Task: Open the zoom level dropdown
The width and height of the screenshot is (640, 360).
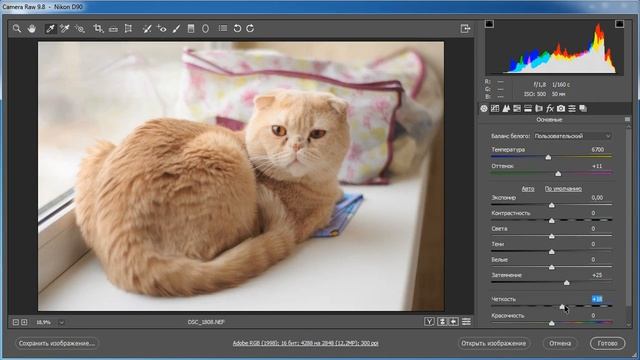Action: [61, 322]
